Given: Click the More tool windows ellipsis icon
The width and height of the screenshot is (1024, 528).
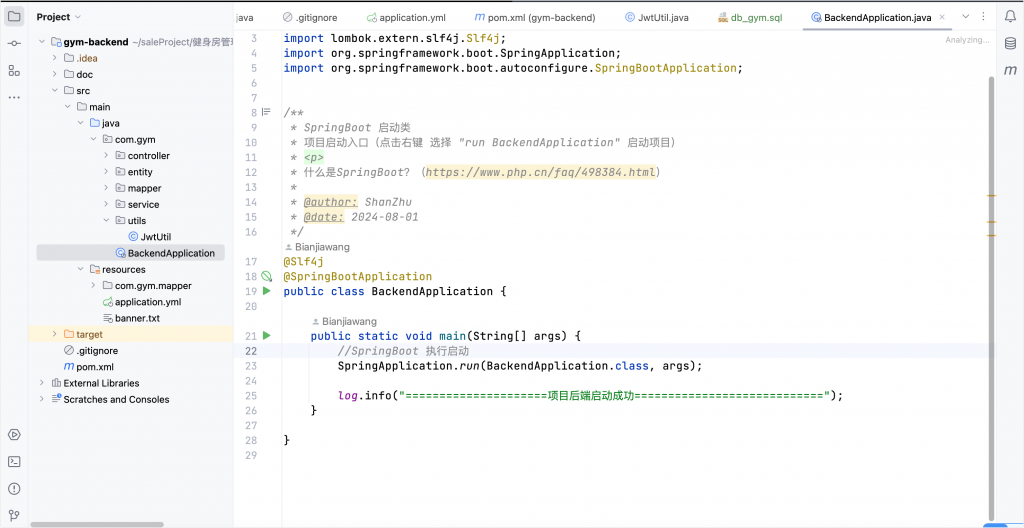Looking at the screenshot, I should coord(14,97).
